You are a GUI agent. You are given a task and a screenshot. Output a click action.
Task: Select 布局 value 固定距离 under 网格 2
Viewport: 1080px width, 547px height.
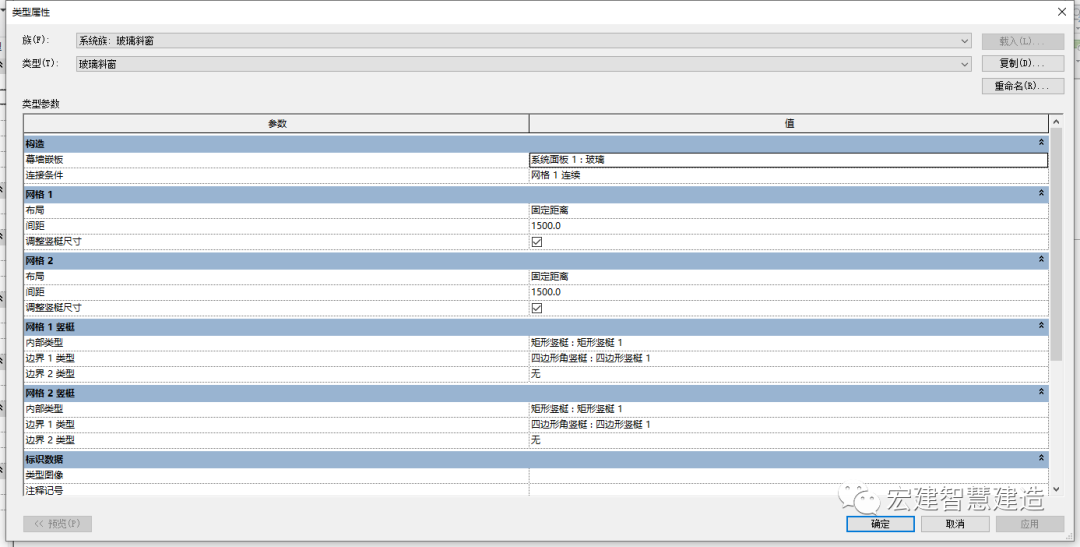789,276
